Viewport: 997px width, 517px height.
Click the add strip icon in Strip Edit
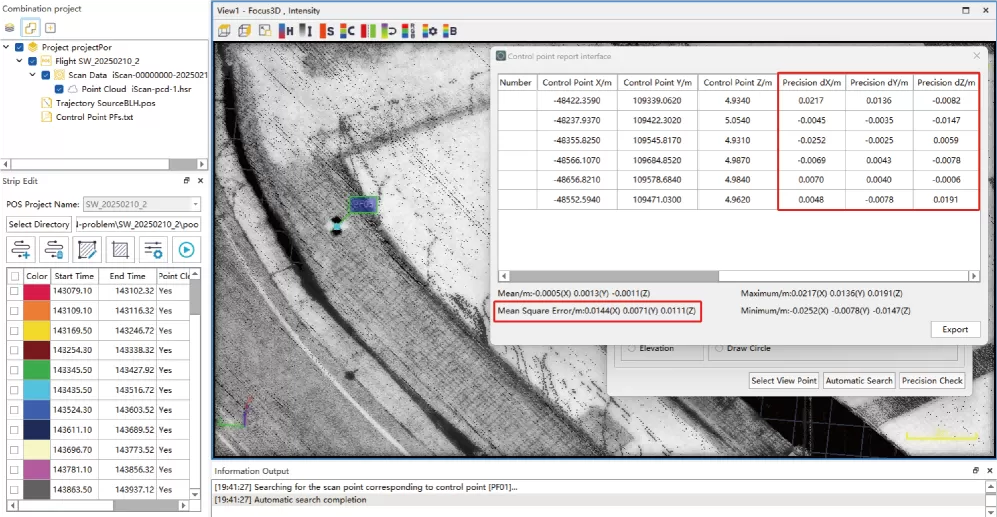(21, 250)
